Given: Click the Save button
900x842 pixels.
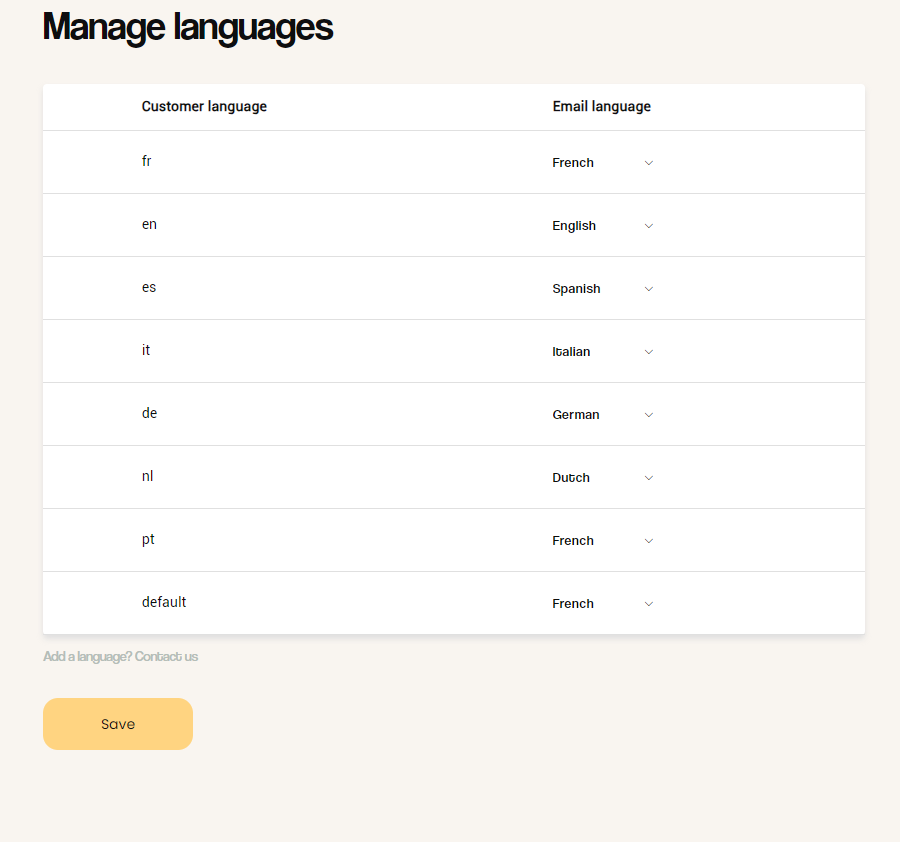Looking at the screenshot, I should click(x=118, y=724).
